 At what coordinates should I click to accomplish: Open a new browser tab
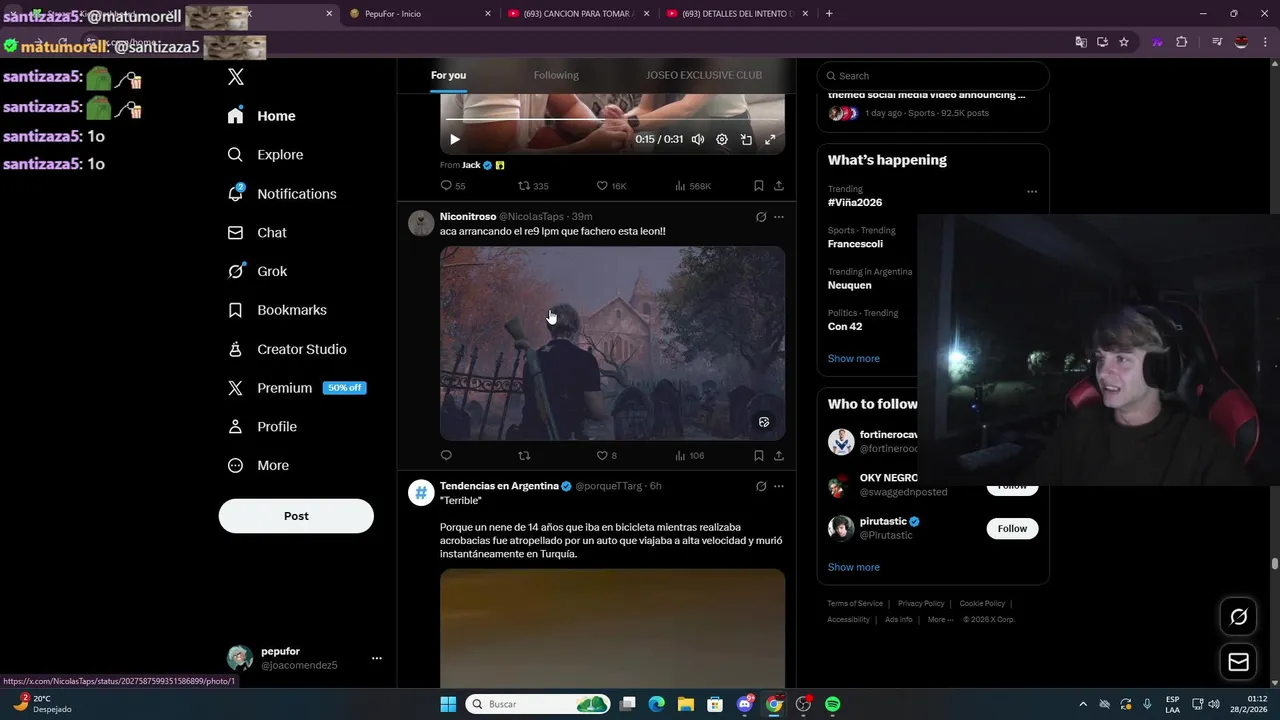click(829, 14)
